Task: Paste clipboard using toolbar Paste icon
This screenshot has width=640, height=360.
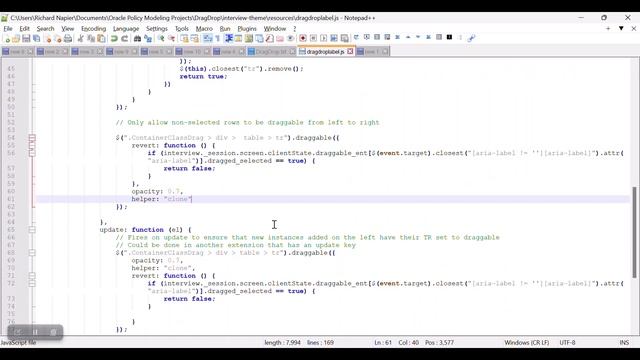Action: [x=101, y=38]
